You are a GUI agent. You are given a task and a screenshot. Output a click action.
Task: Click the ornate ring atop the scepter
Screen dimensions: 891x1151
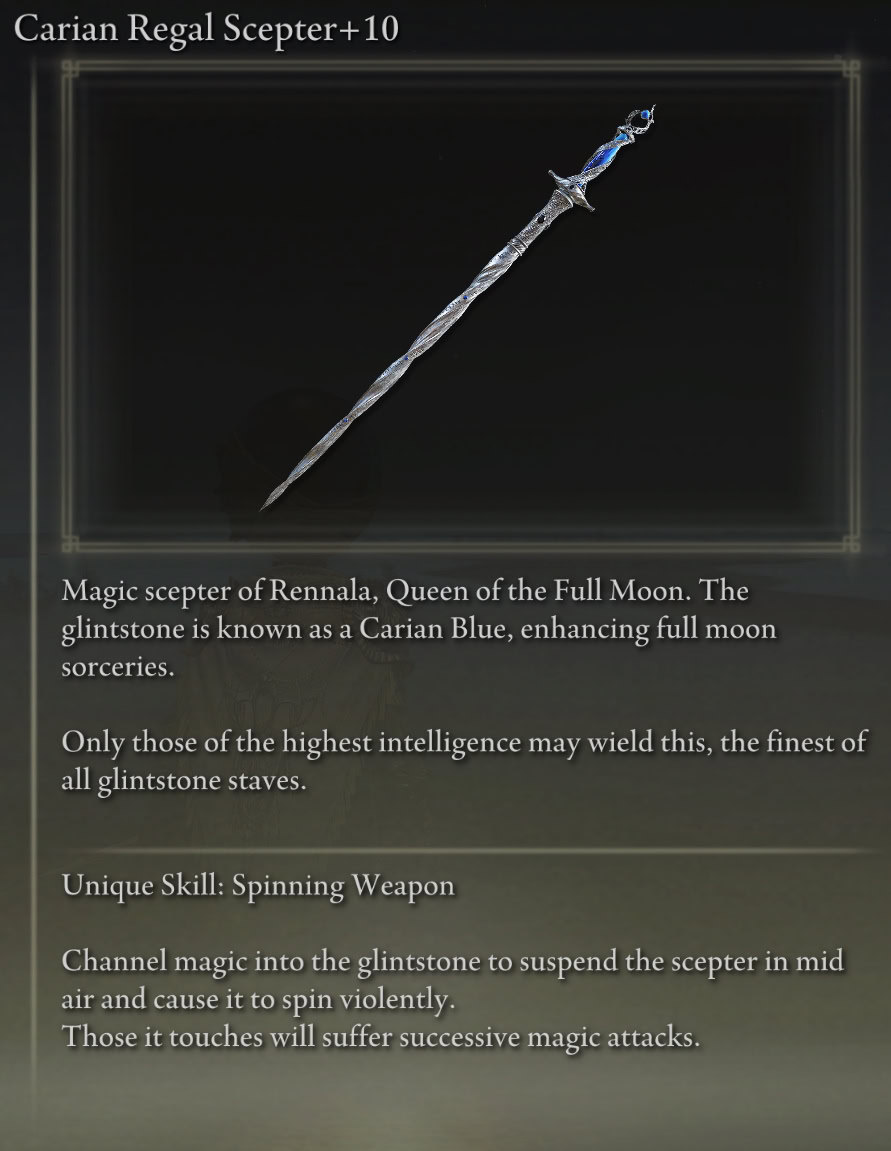click(x=639, y=119)
